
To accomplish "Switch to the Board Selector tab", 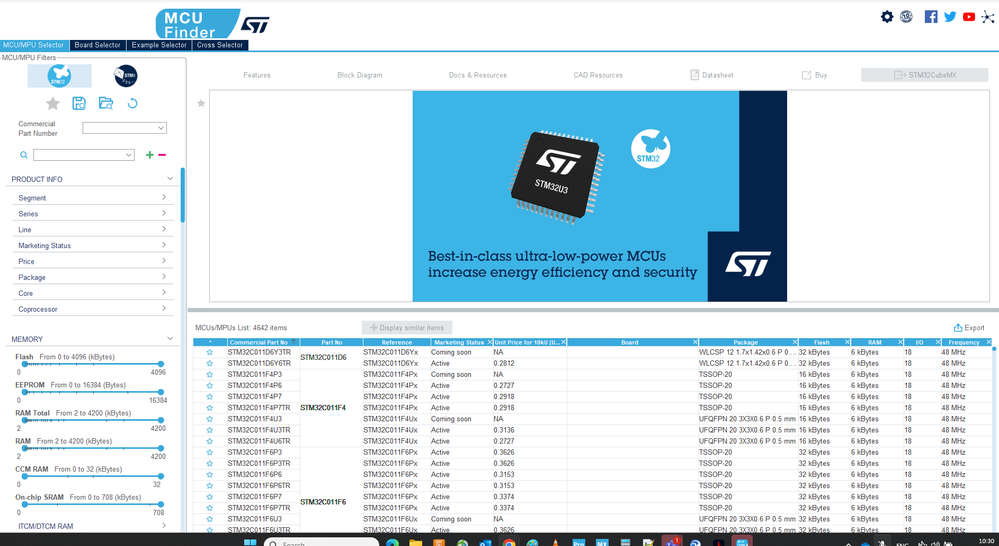I will click(x=97, y=45).
